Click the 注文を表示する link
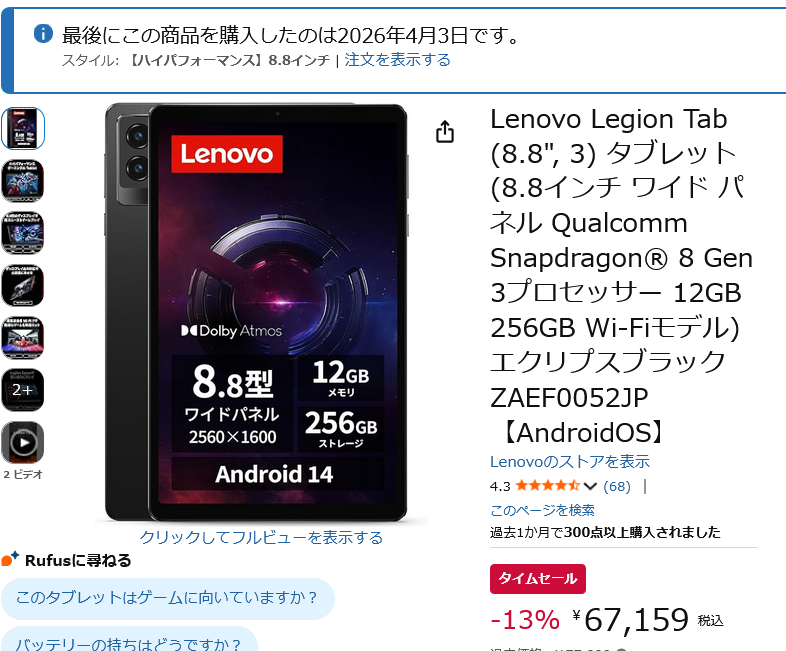Viewport: 786px width, 651px height. (397, 60)
